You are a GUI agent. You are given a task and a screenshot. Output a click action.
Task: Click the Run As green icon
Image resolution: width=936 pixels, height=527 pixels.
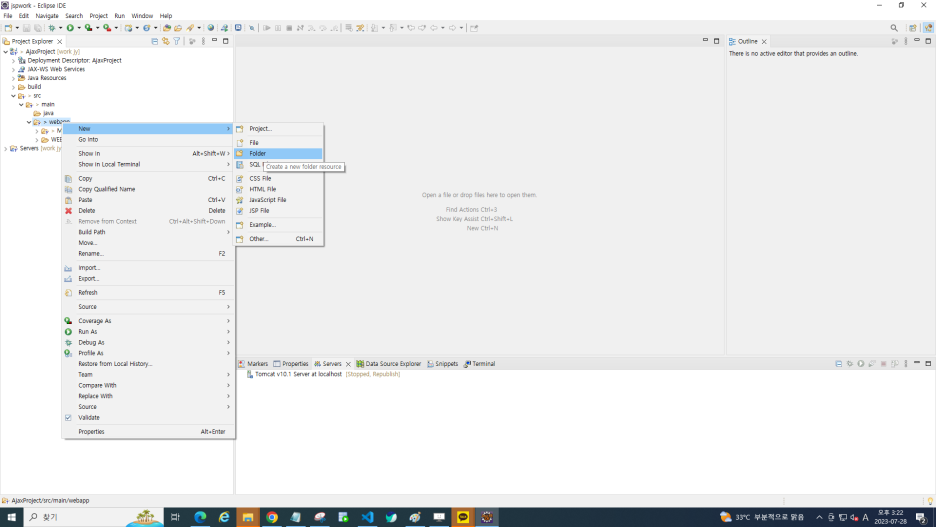[69, 332]
